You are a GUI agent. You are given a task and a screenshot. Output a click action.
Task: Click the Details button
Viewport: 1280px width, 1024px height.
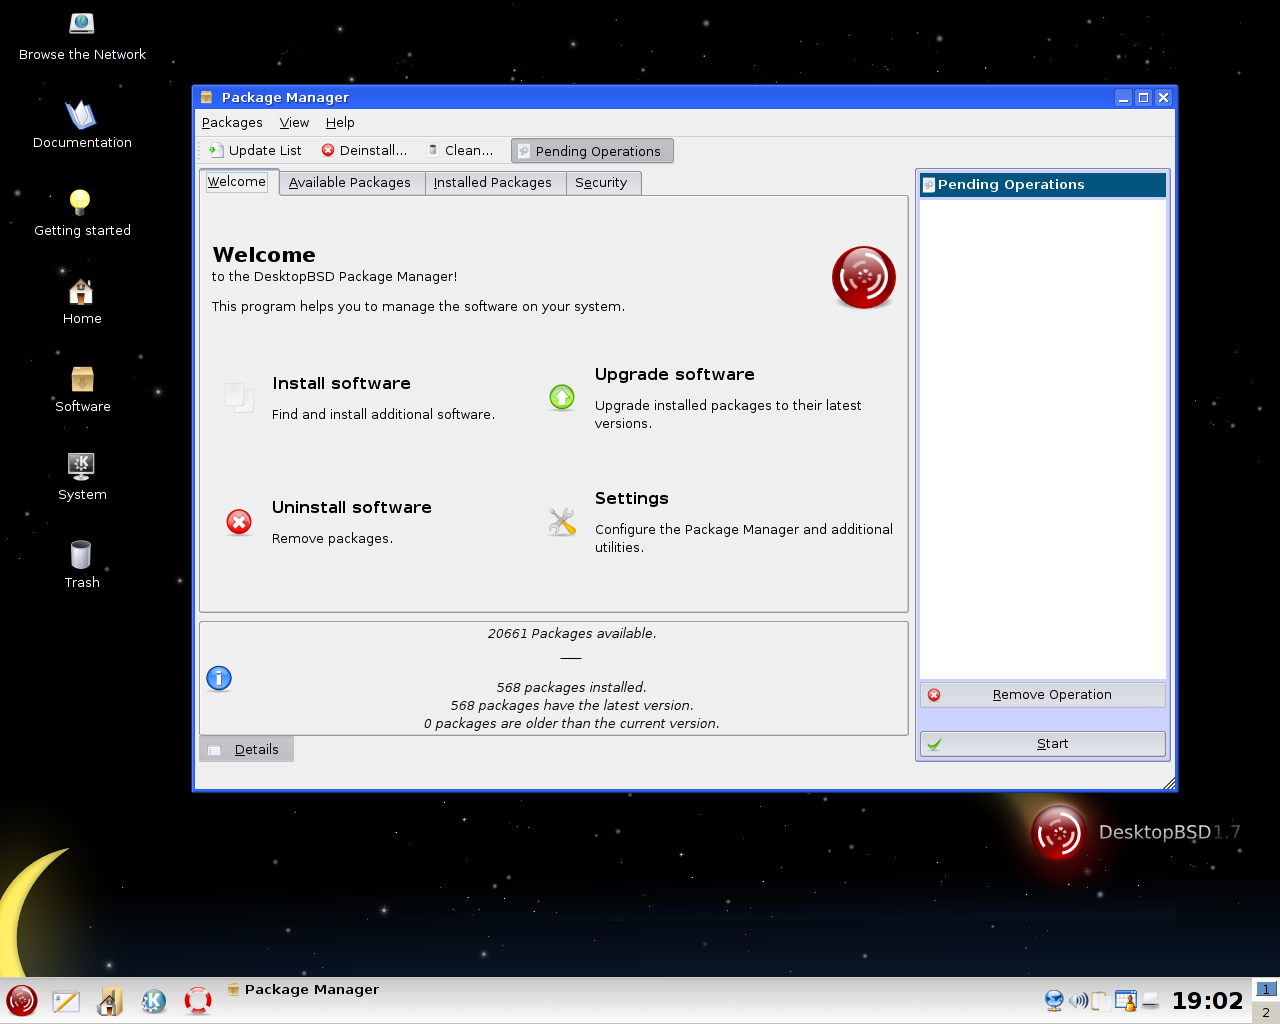point(246,750)
